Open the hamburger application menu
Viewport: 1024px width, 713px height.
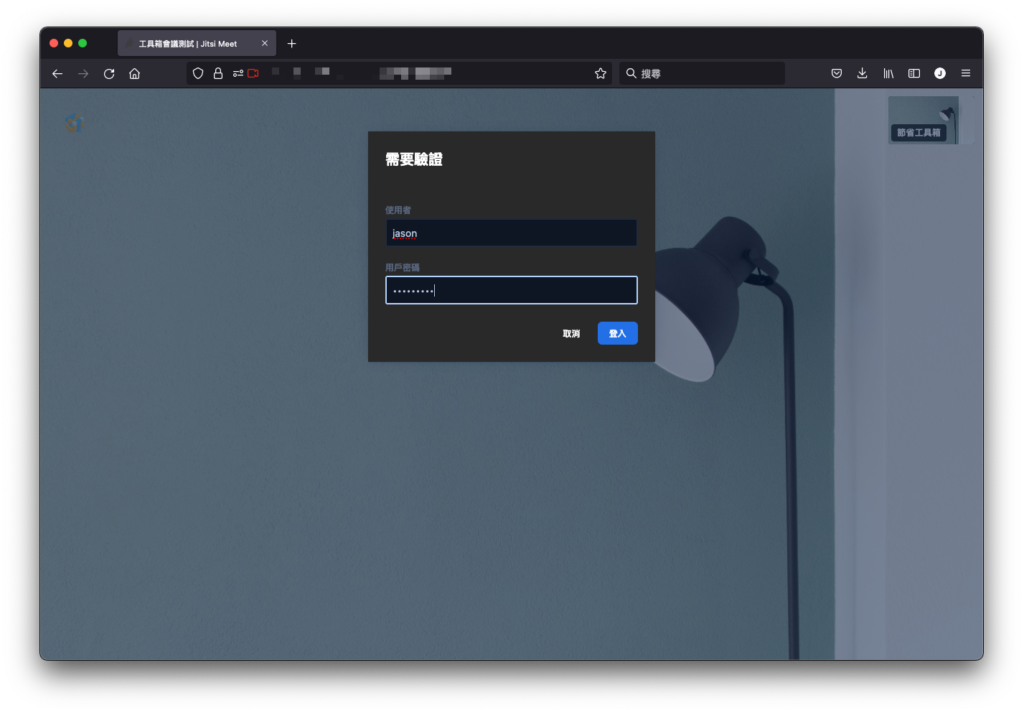(x=966, y=74)
